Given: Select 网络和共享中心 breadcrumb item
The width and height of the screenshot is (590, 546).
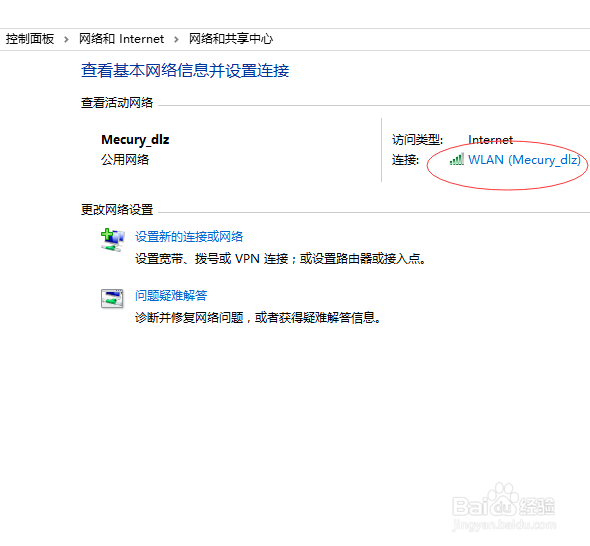Looking at the screenshot, I should (231, 39).
